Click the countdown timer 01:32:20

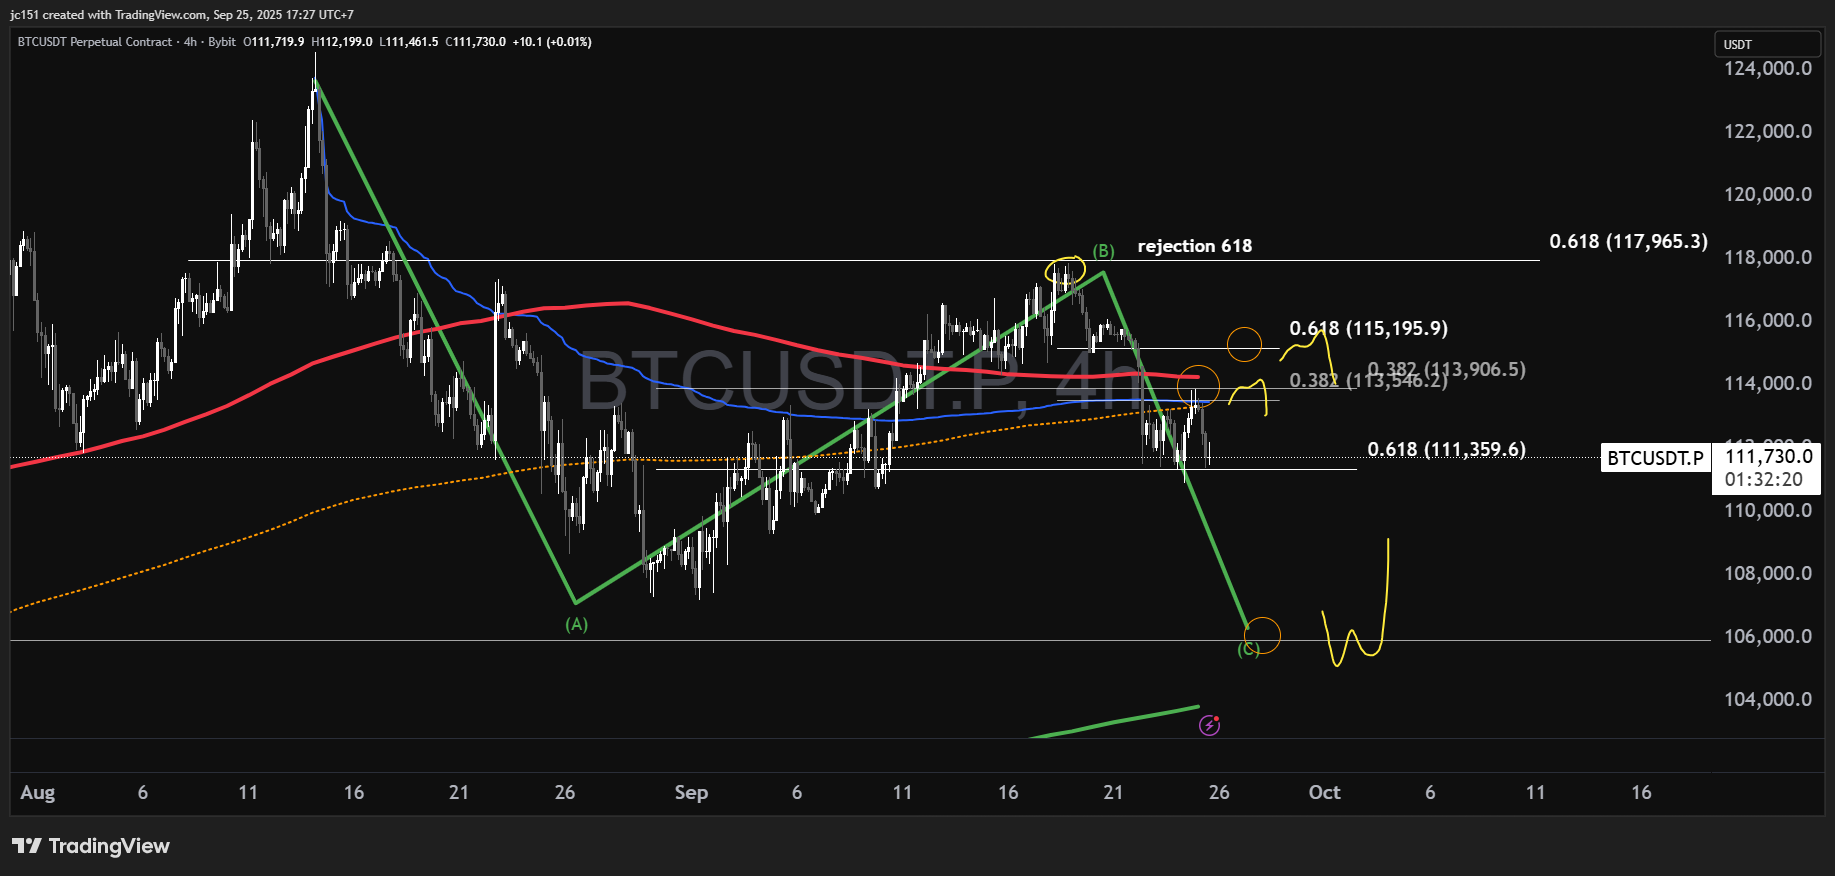tap(1763, 480)
